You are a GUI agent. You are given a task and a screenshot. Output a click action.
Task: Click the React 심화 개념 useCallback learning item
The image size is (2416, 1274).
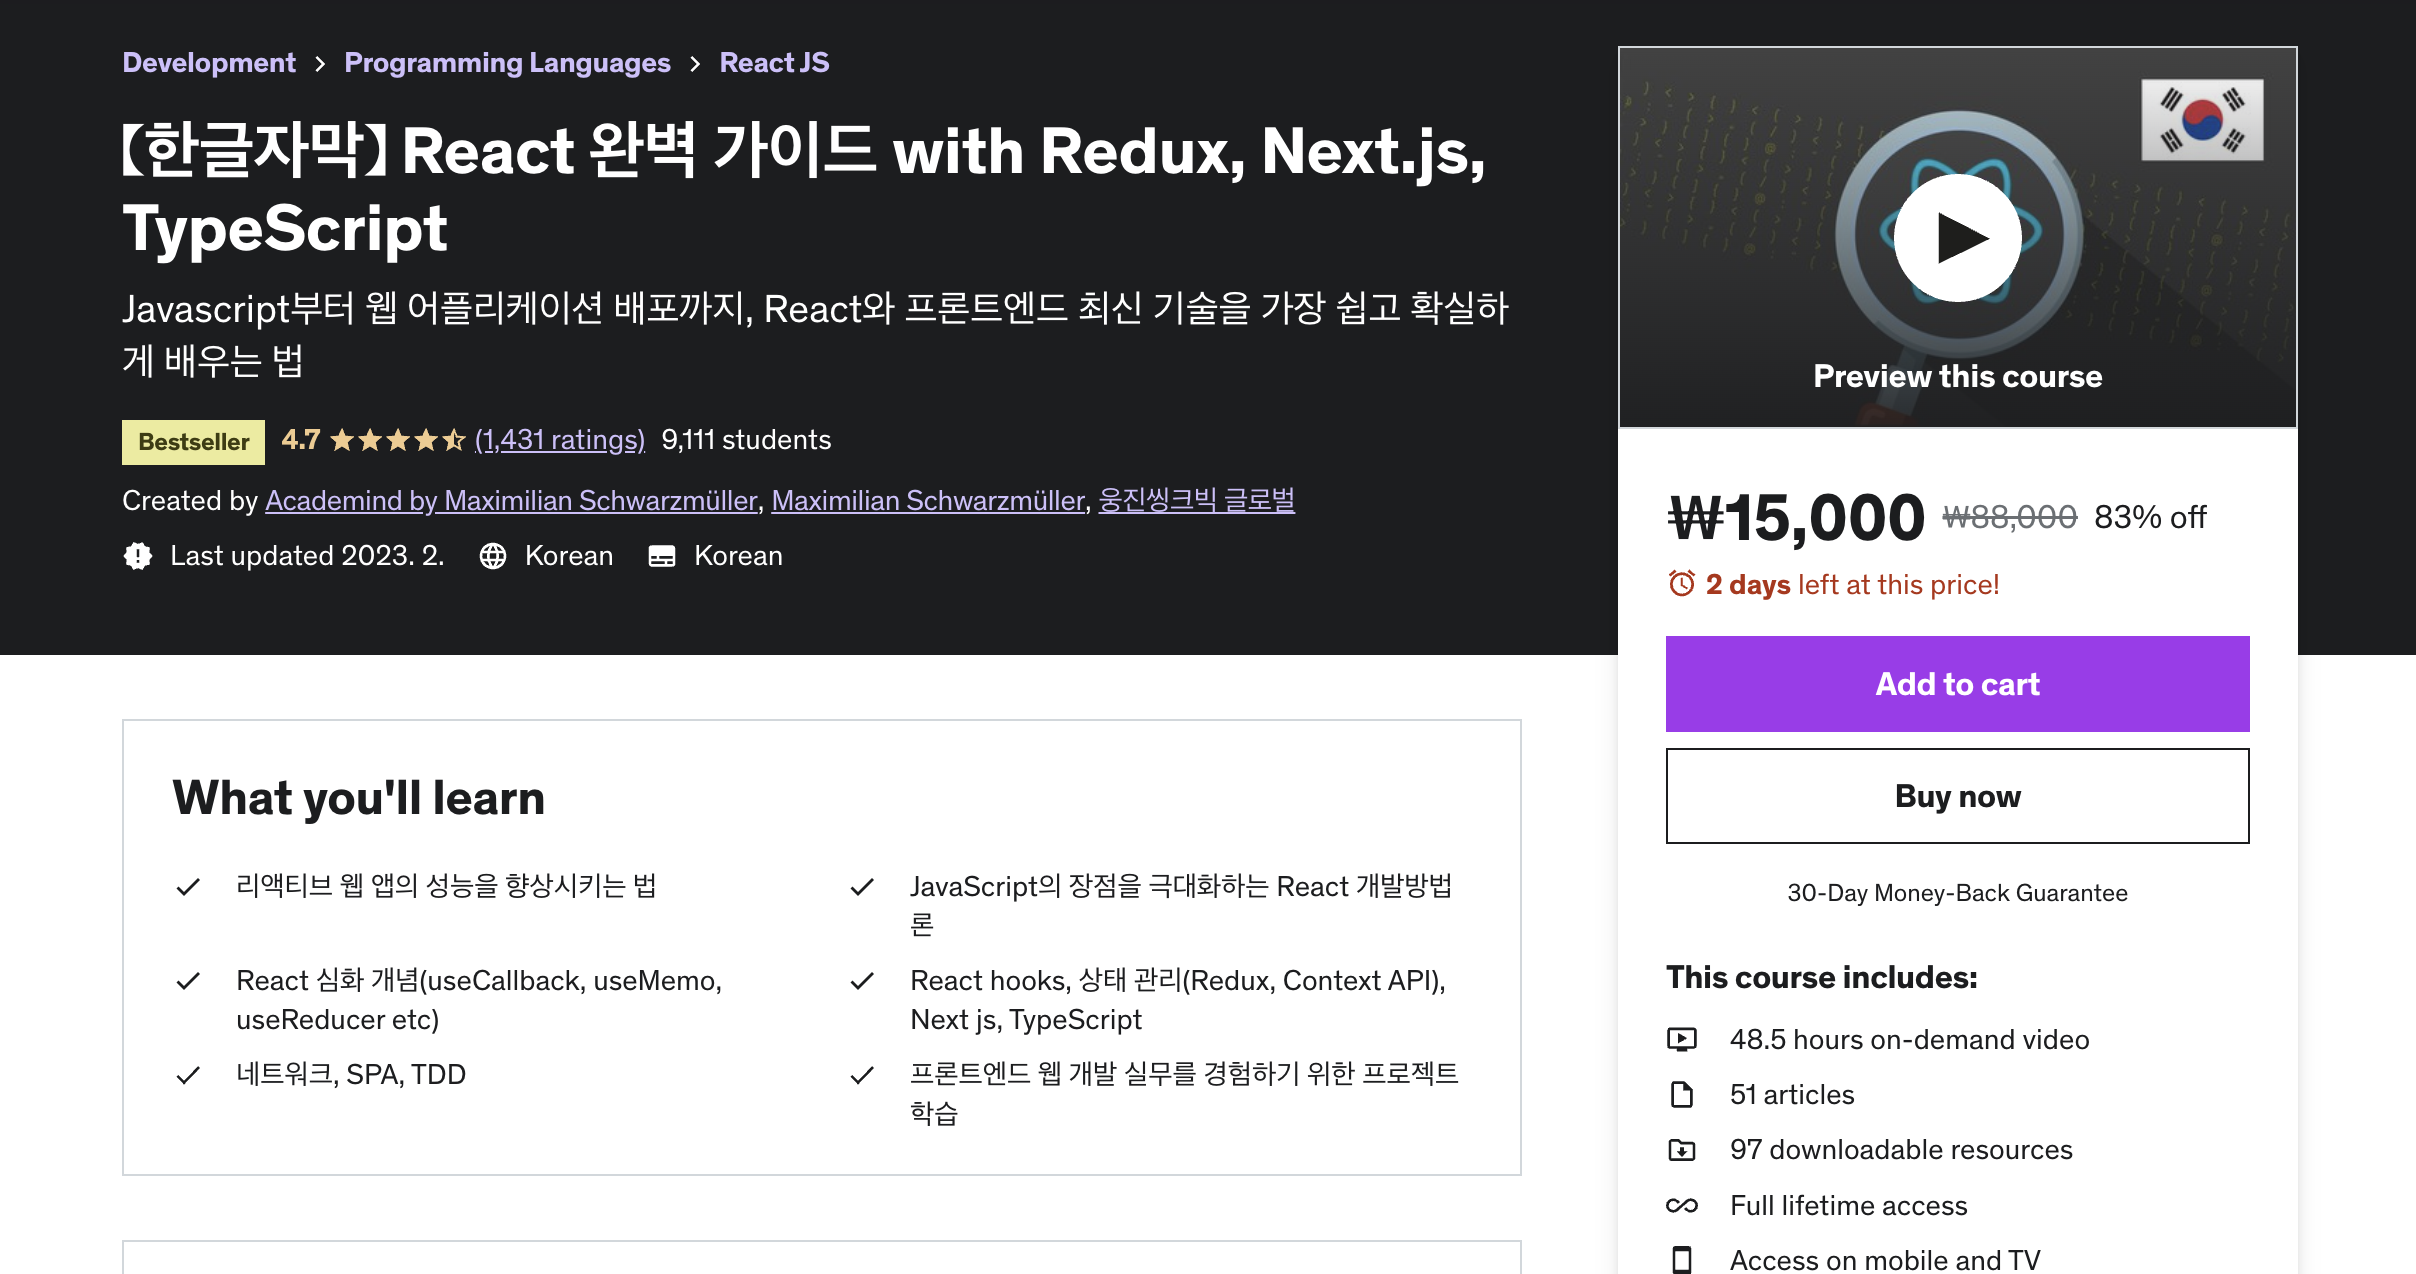point(479,1000)
